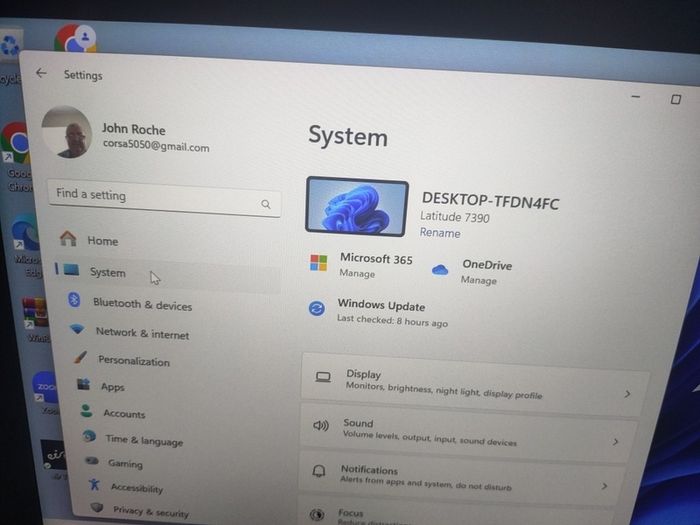Open Microsoft Edge desktop shortcut

click(27, 245)
